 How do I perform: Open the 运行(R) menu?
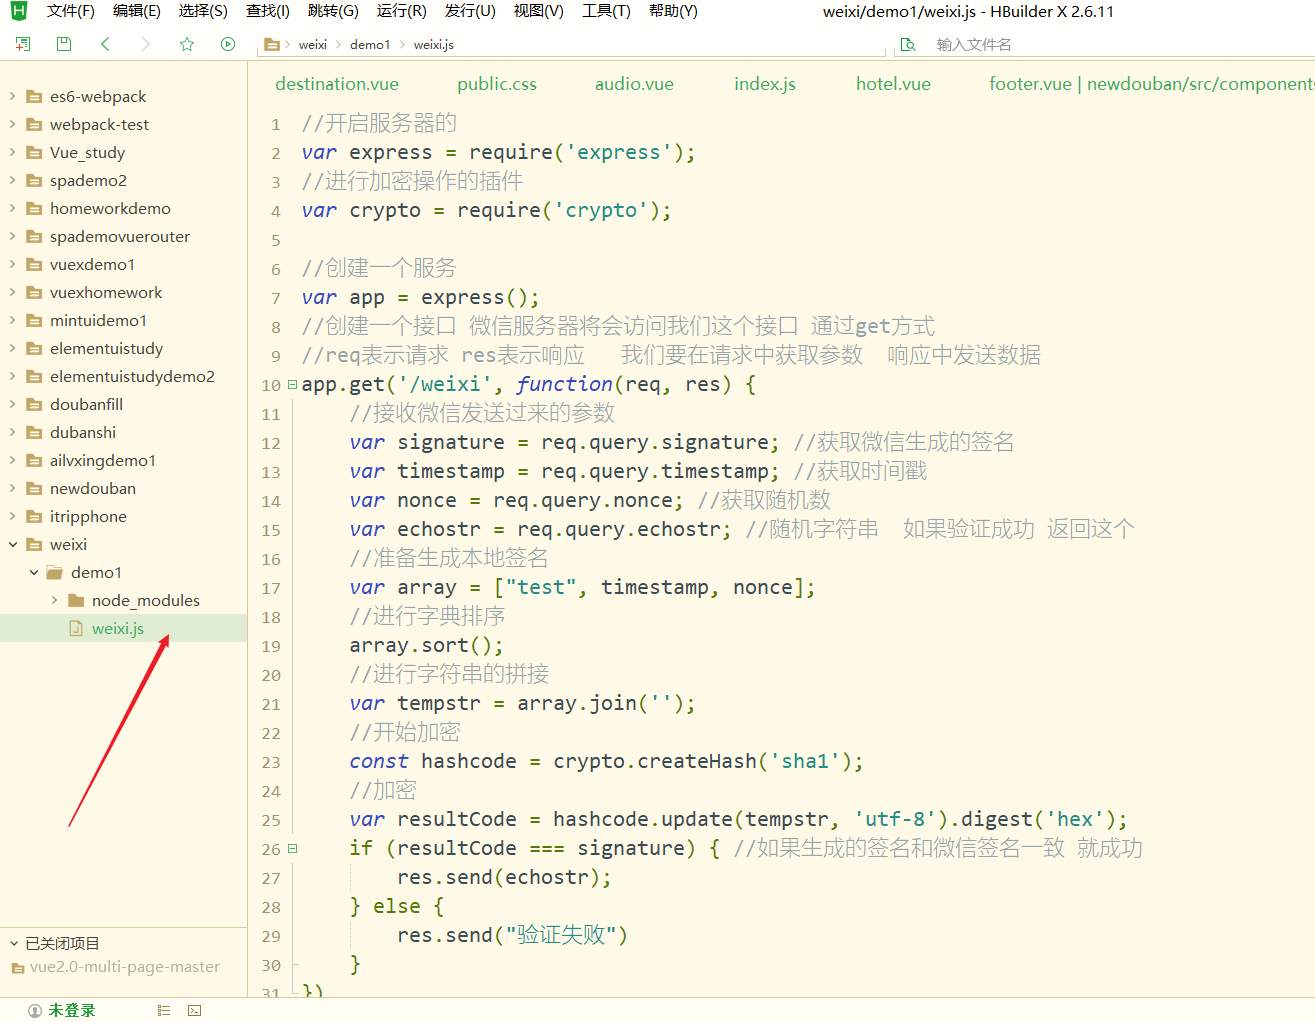click(x=401, y=11)
